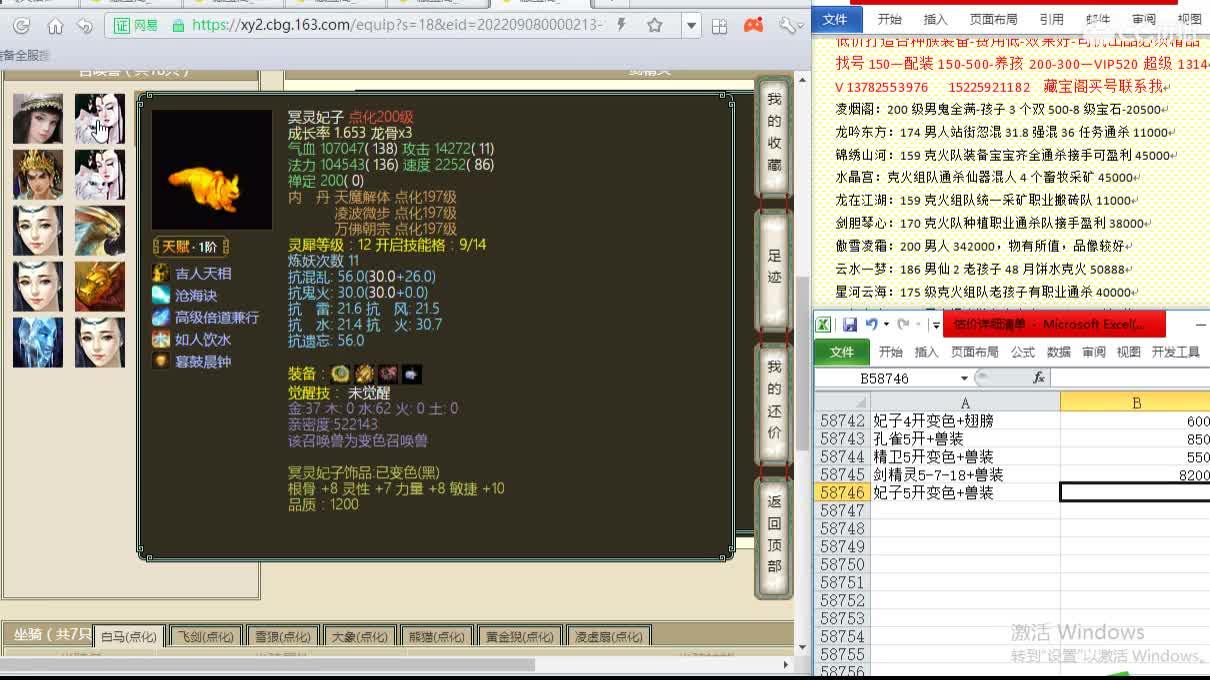
Task: Click the first equipment icon after 装备
Action: 341,373
